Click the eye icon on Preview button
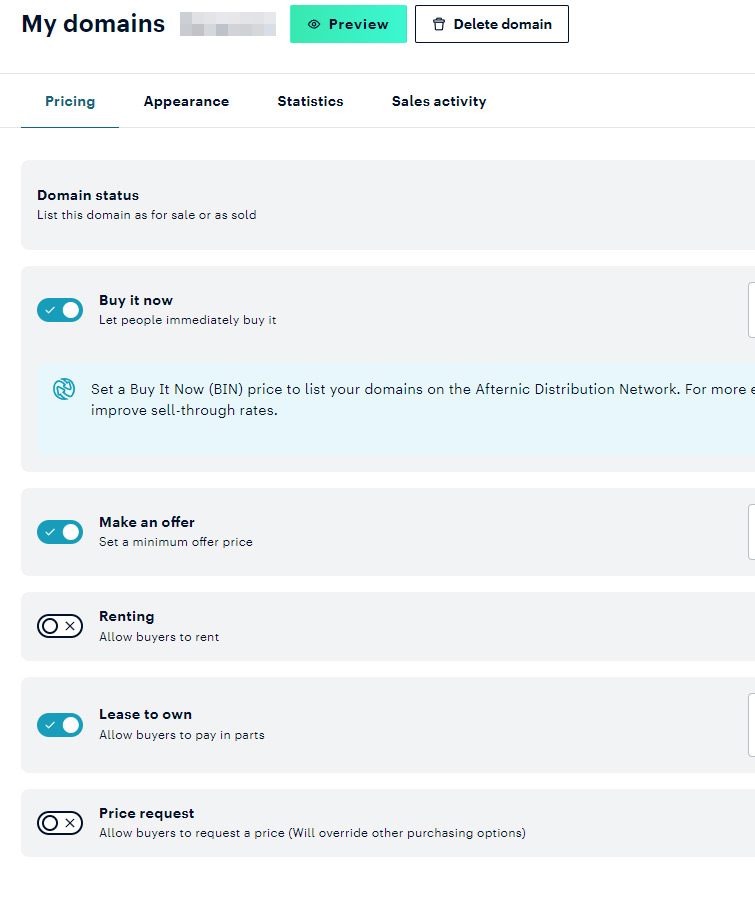This screenshot has width=755, height=899. pyautogui.click(x=314, y=24)
